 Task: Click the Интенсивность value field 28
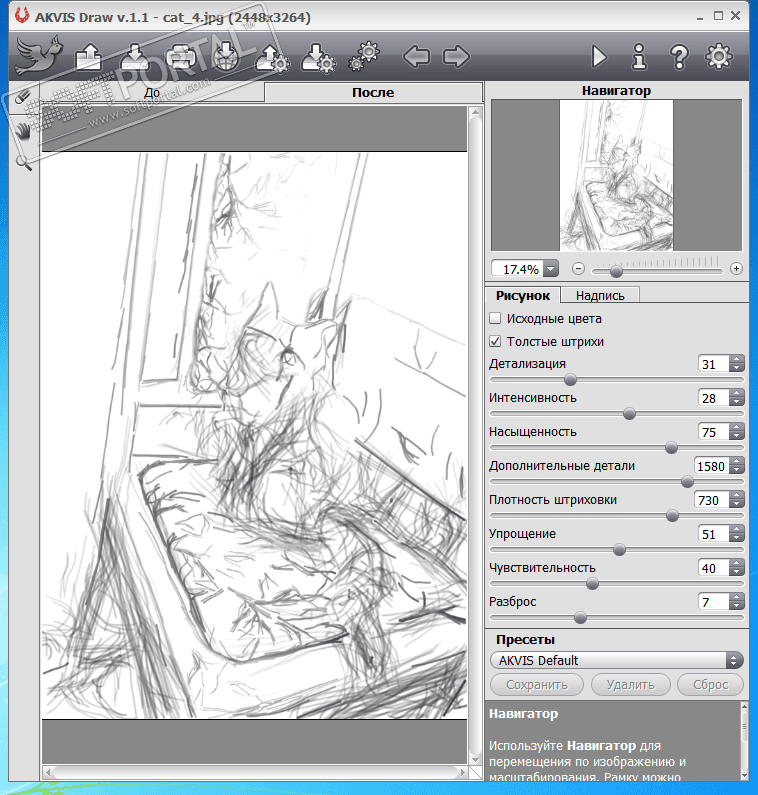coord(714,398)
